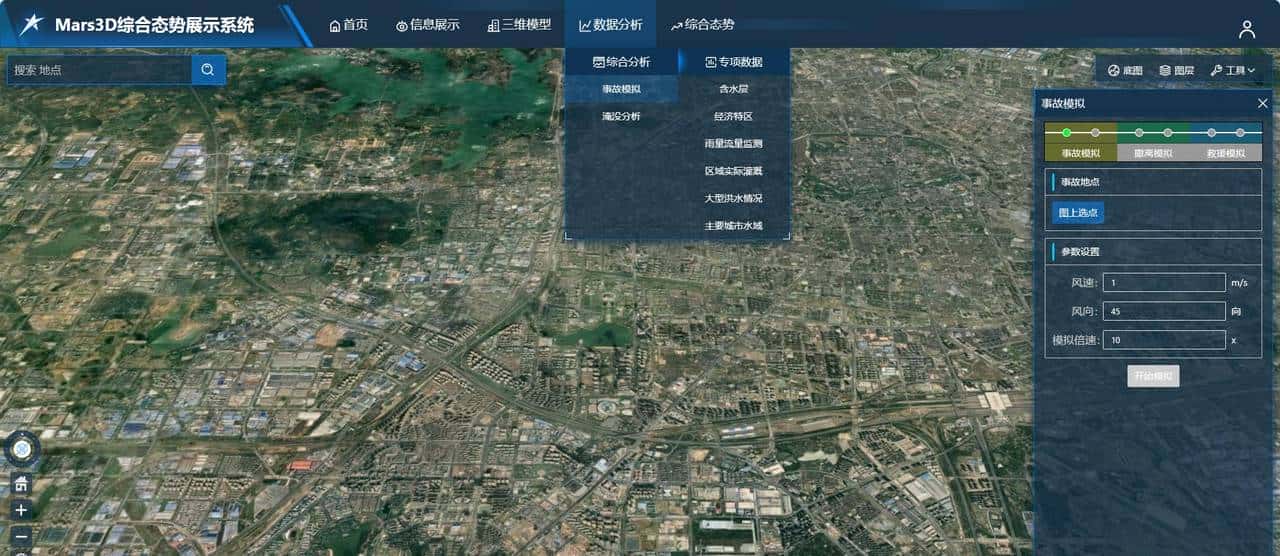Open the 信息展示 menu

pyautogui.click(x=428, y=25)
